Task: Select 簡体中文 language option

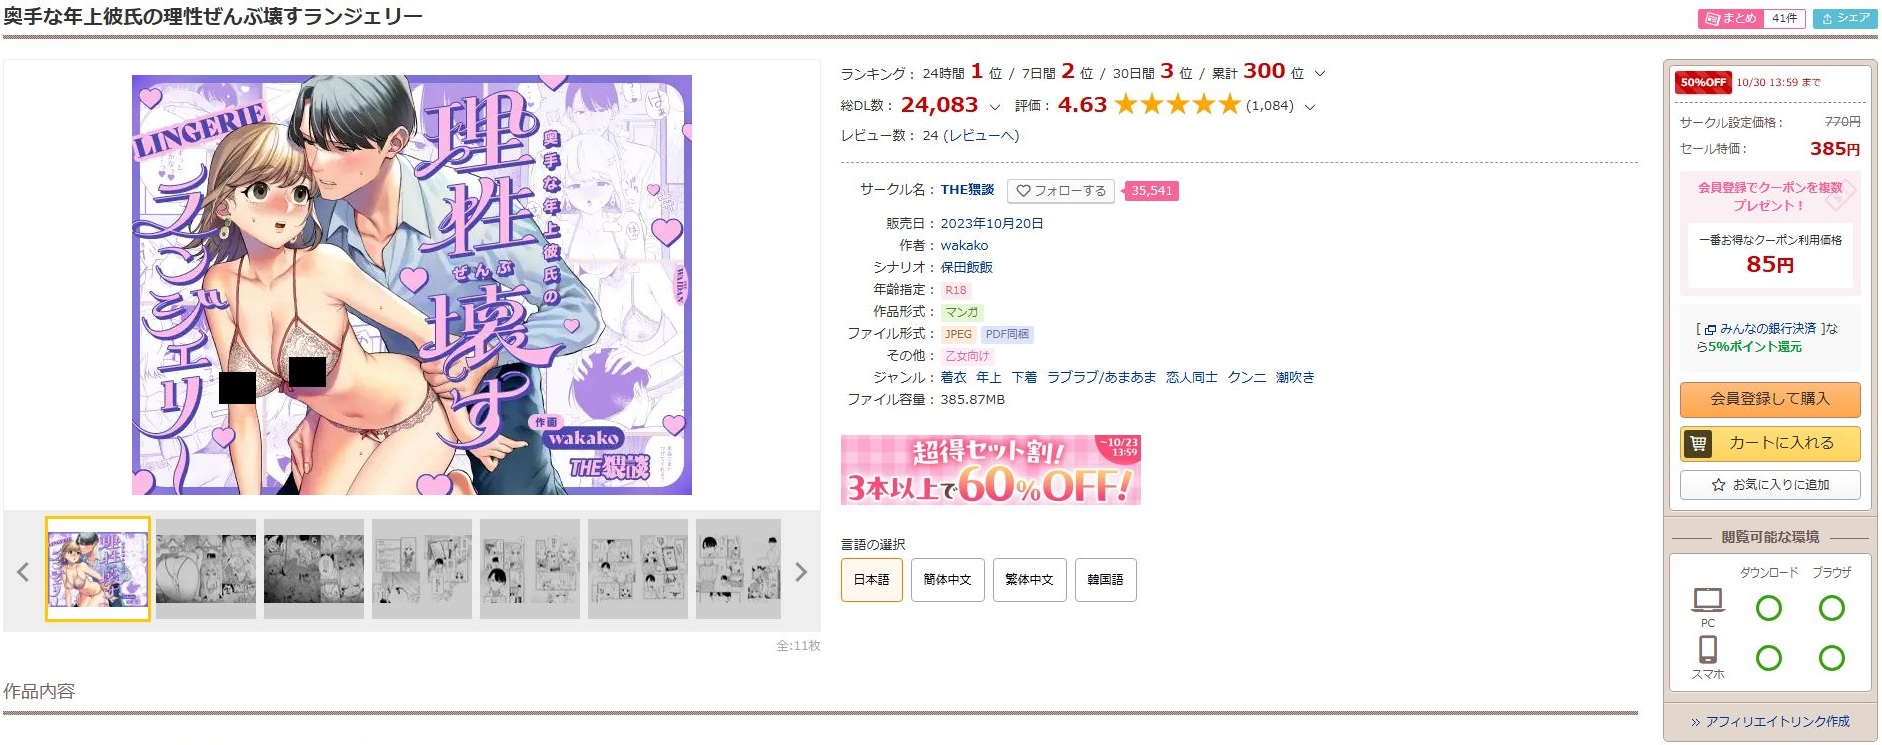Action: click(x=948, y=580)
